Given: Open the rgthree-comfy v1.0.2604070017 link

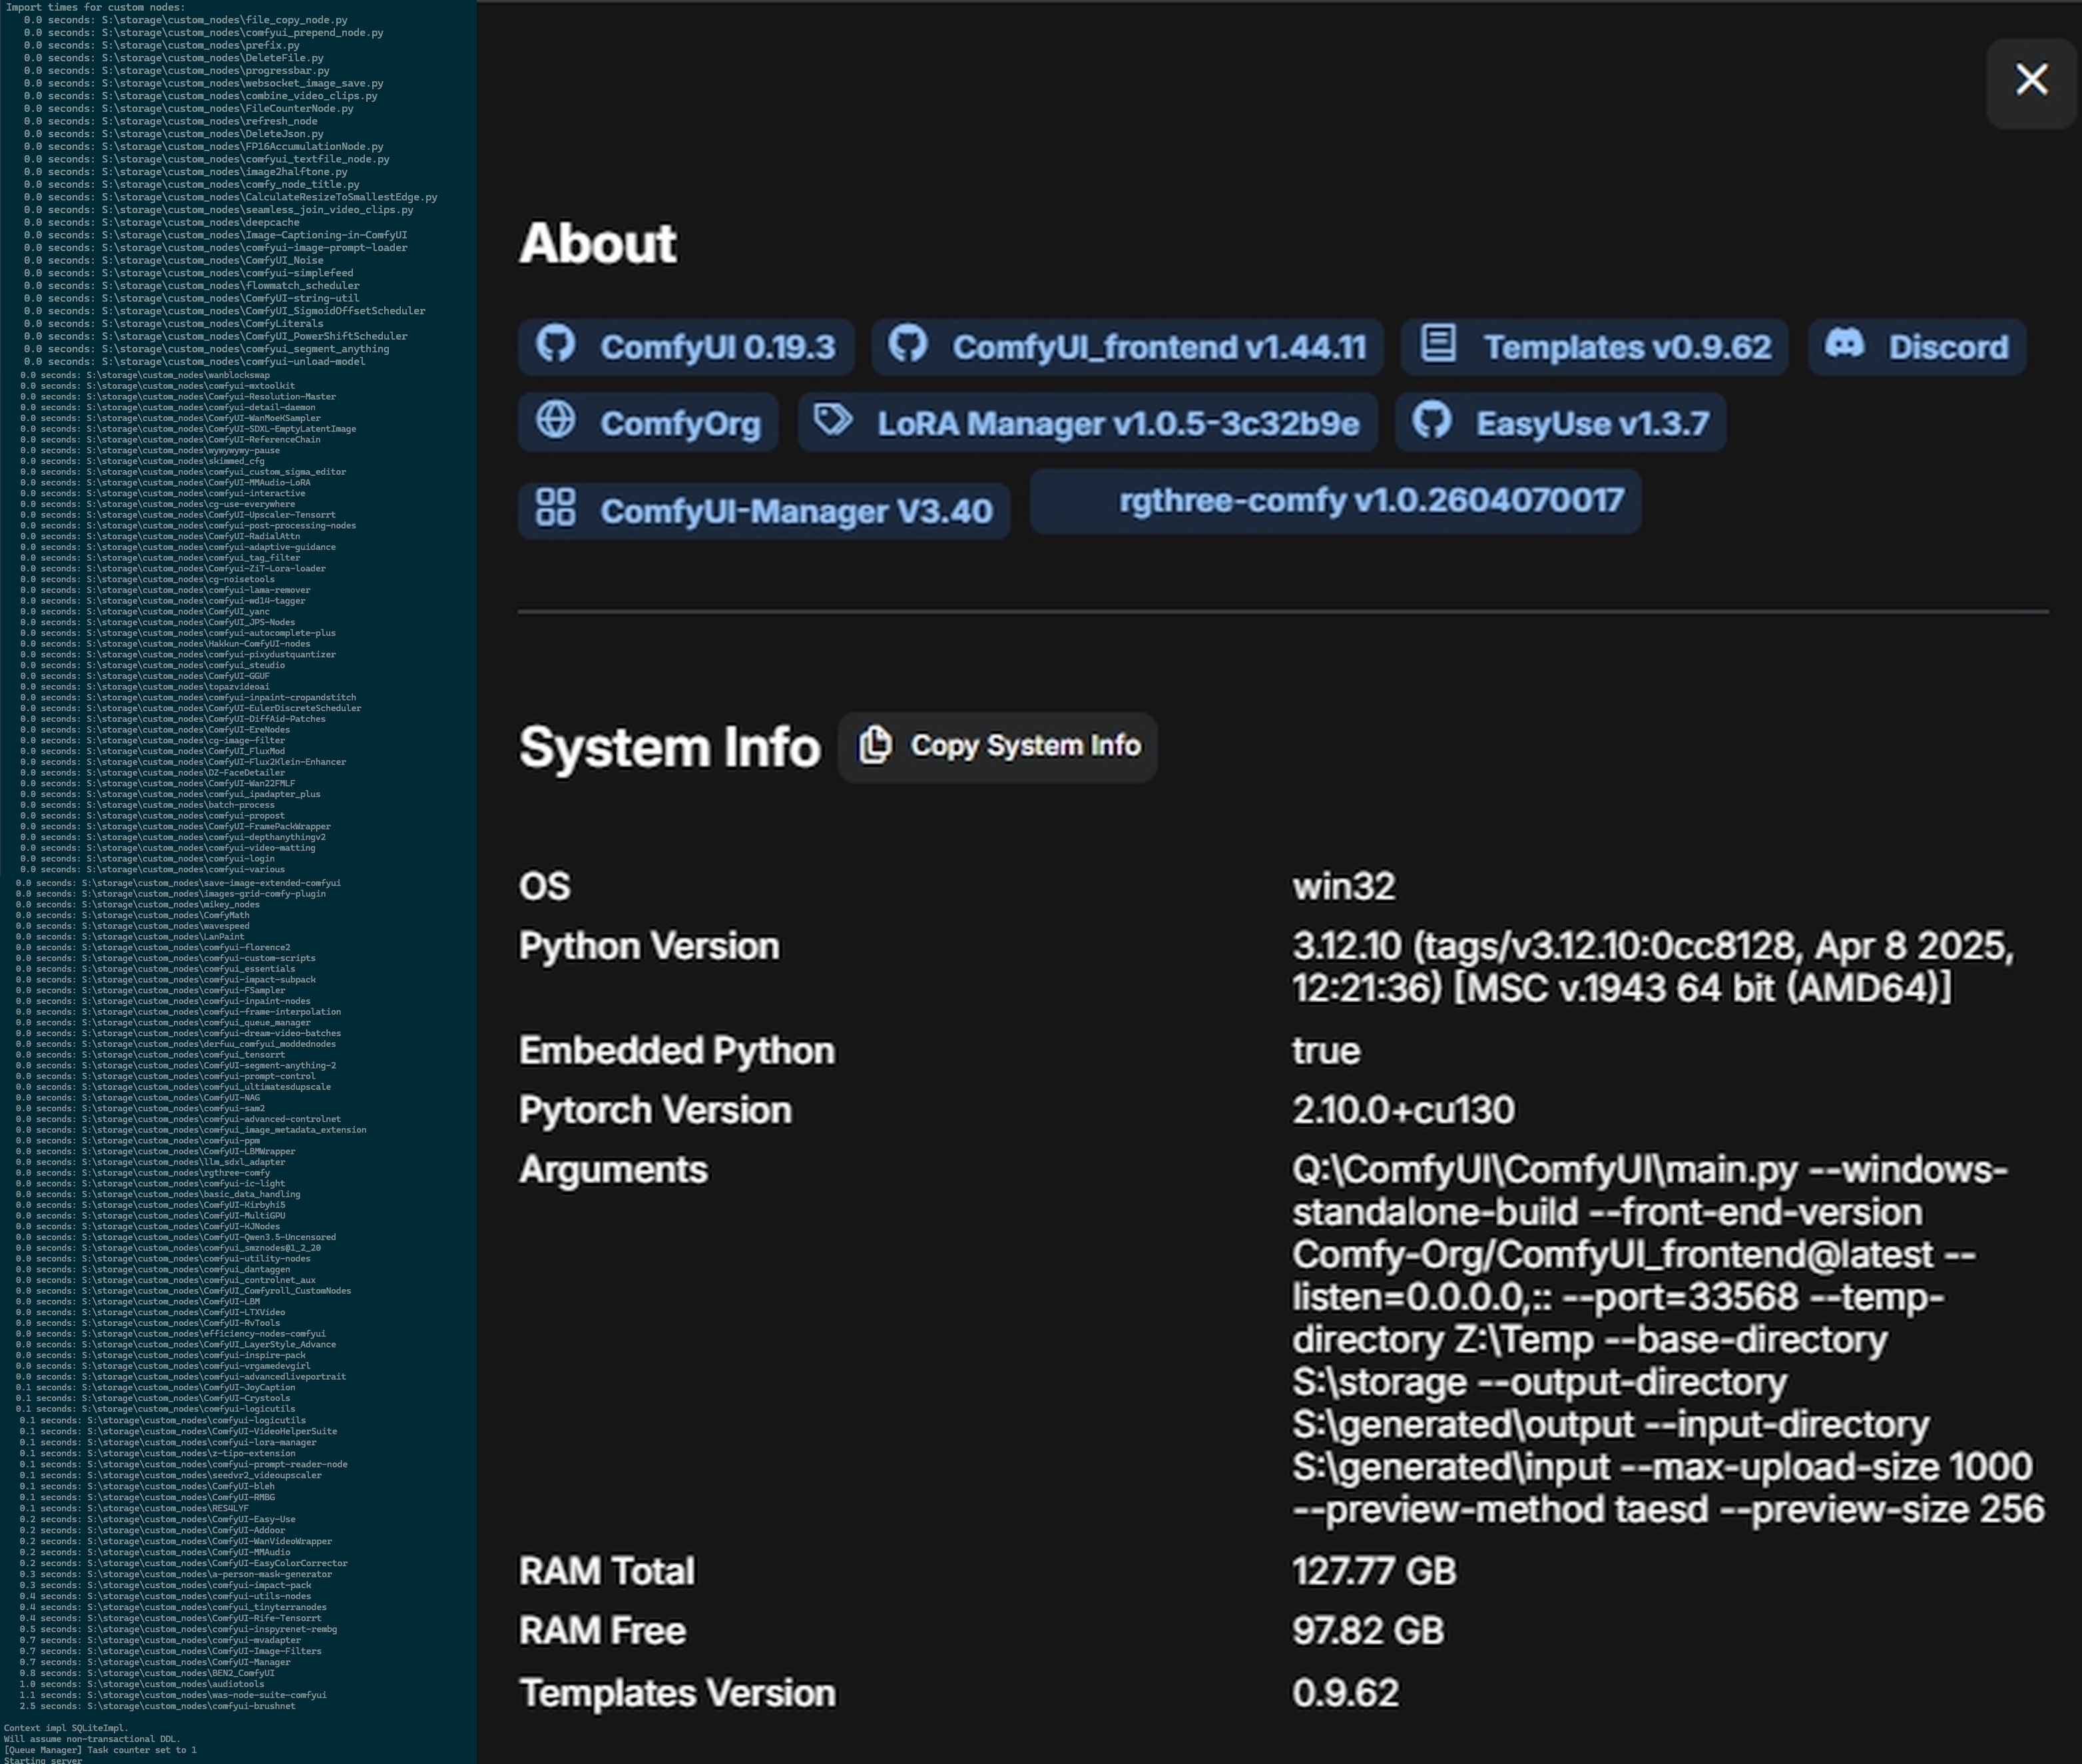Looking at the screenshot, I should tap(1370, 500).
